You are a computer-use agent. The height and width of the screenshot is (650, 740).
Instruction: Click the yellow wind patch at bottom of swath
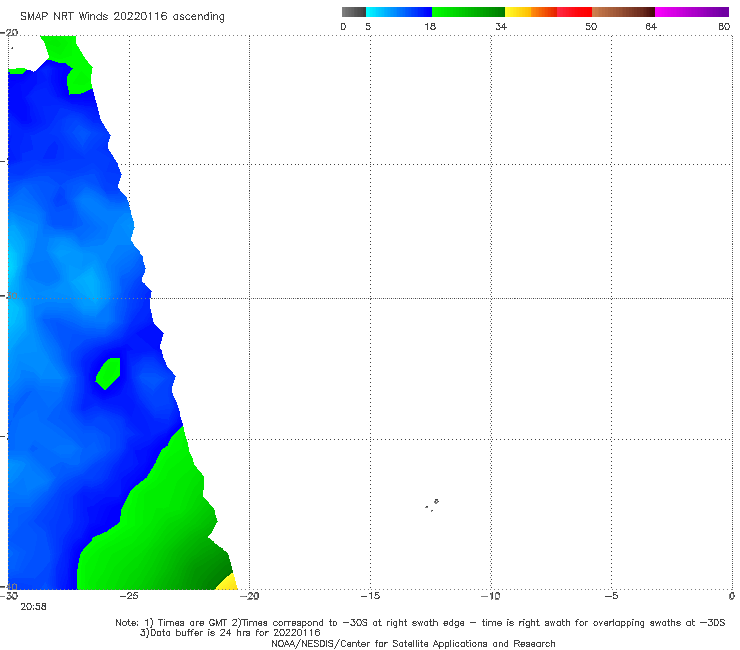coord(227,582)
